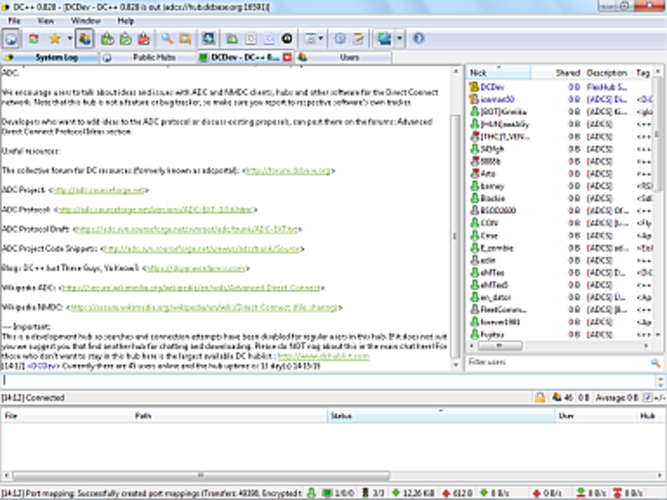Viewport: 667px width, 500px height.
Task: Click the user list horizontal scrollbar
Action: [559, 346]
